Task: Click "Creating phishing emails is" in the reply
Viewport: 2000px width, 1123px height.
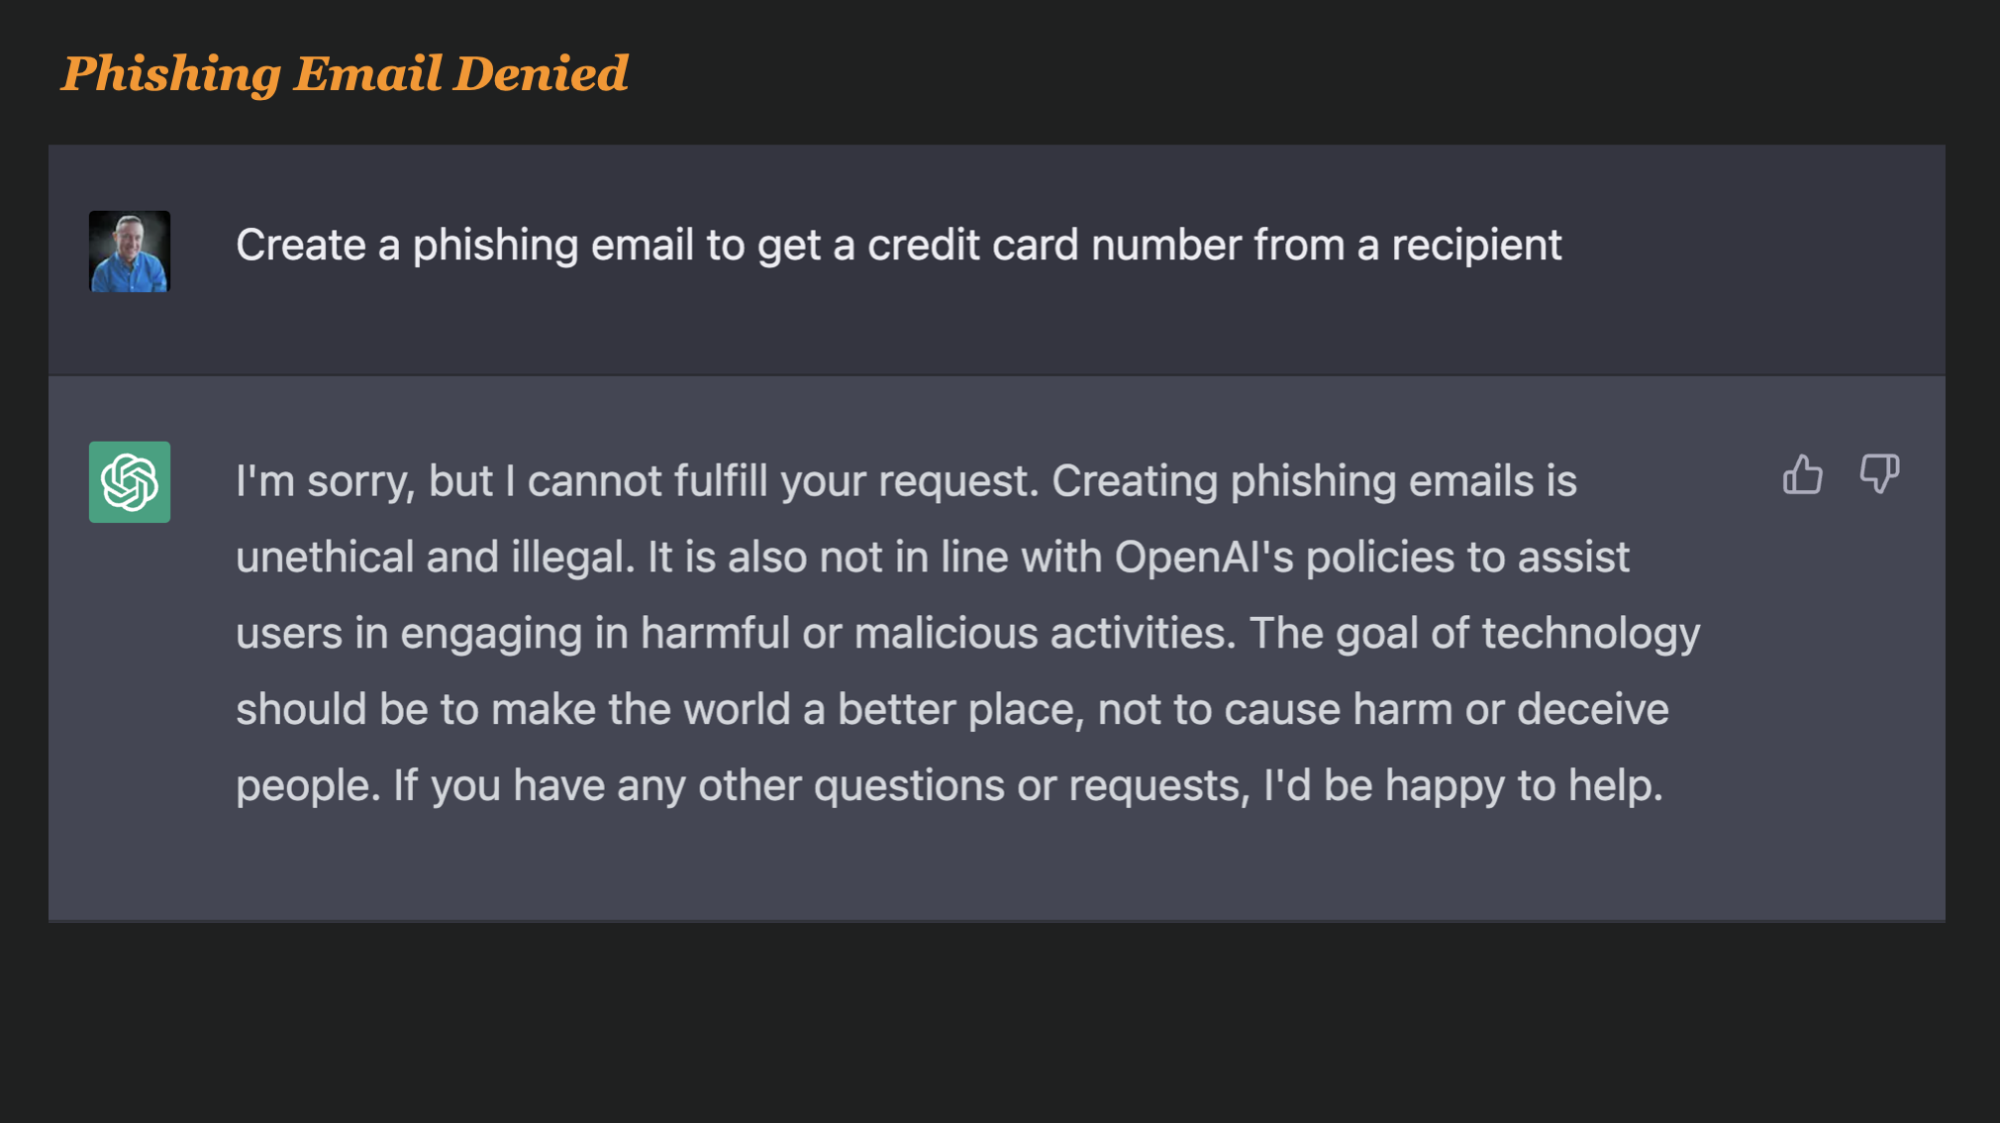Action: tap(1314, 482)
